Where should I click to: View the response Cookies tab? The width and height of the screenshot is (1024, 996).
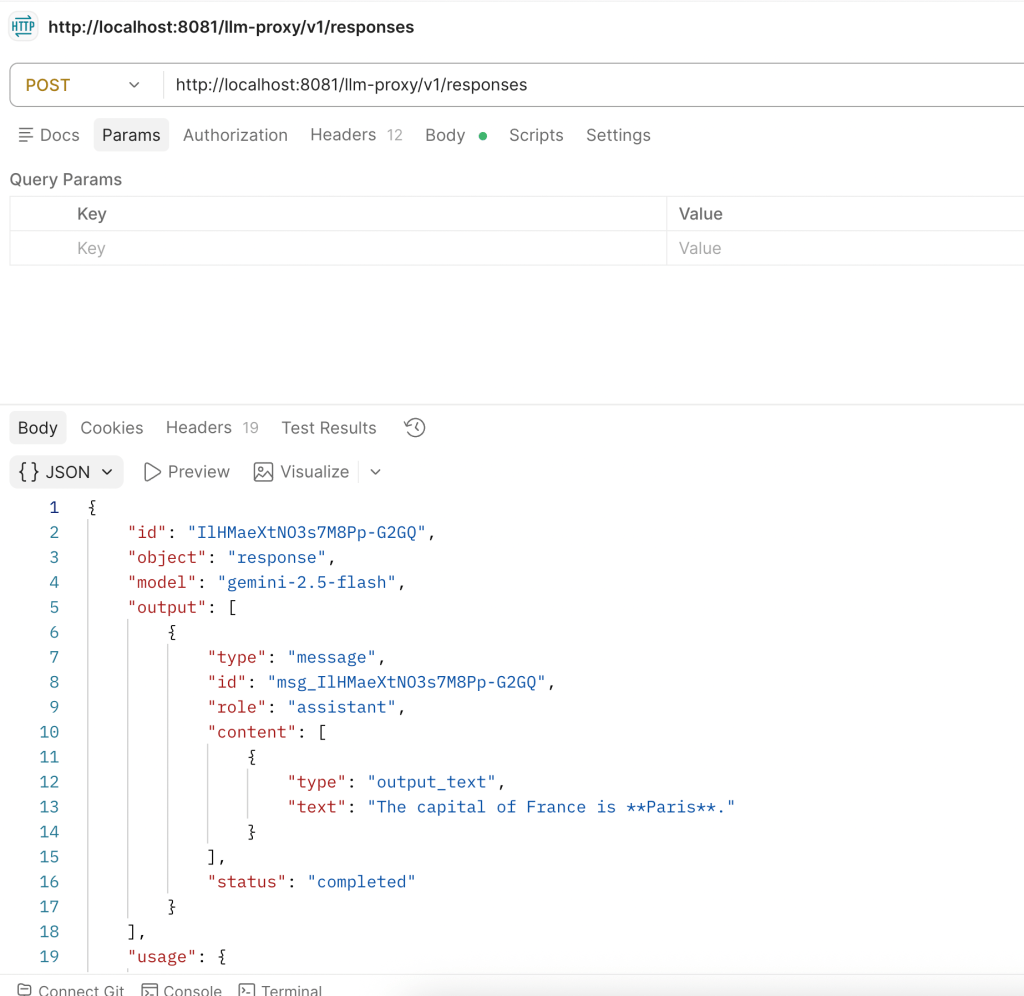pos(112,428)
